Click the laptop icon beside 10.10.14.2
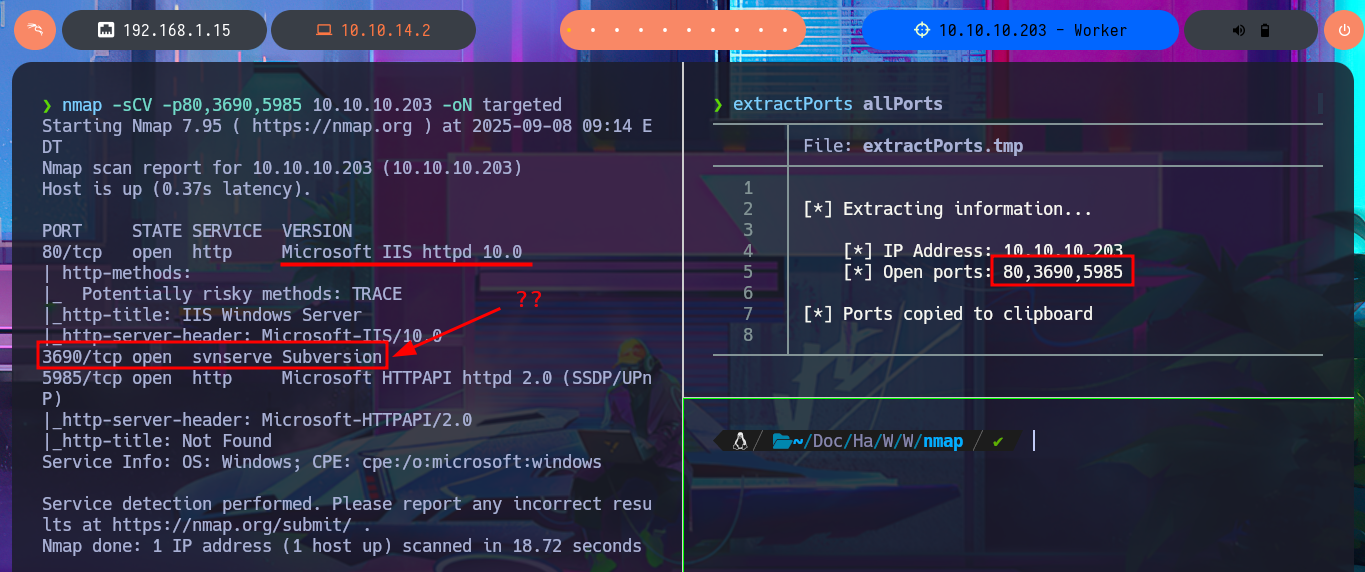Viewport: 1365px width, 572px height. (323, 30)
